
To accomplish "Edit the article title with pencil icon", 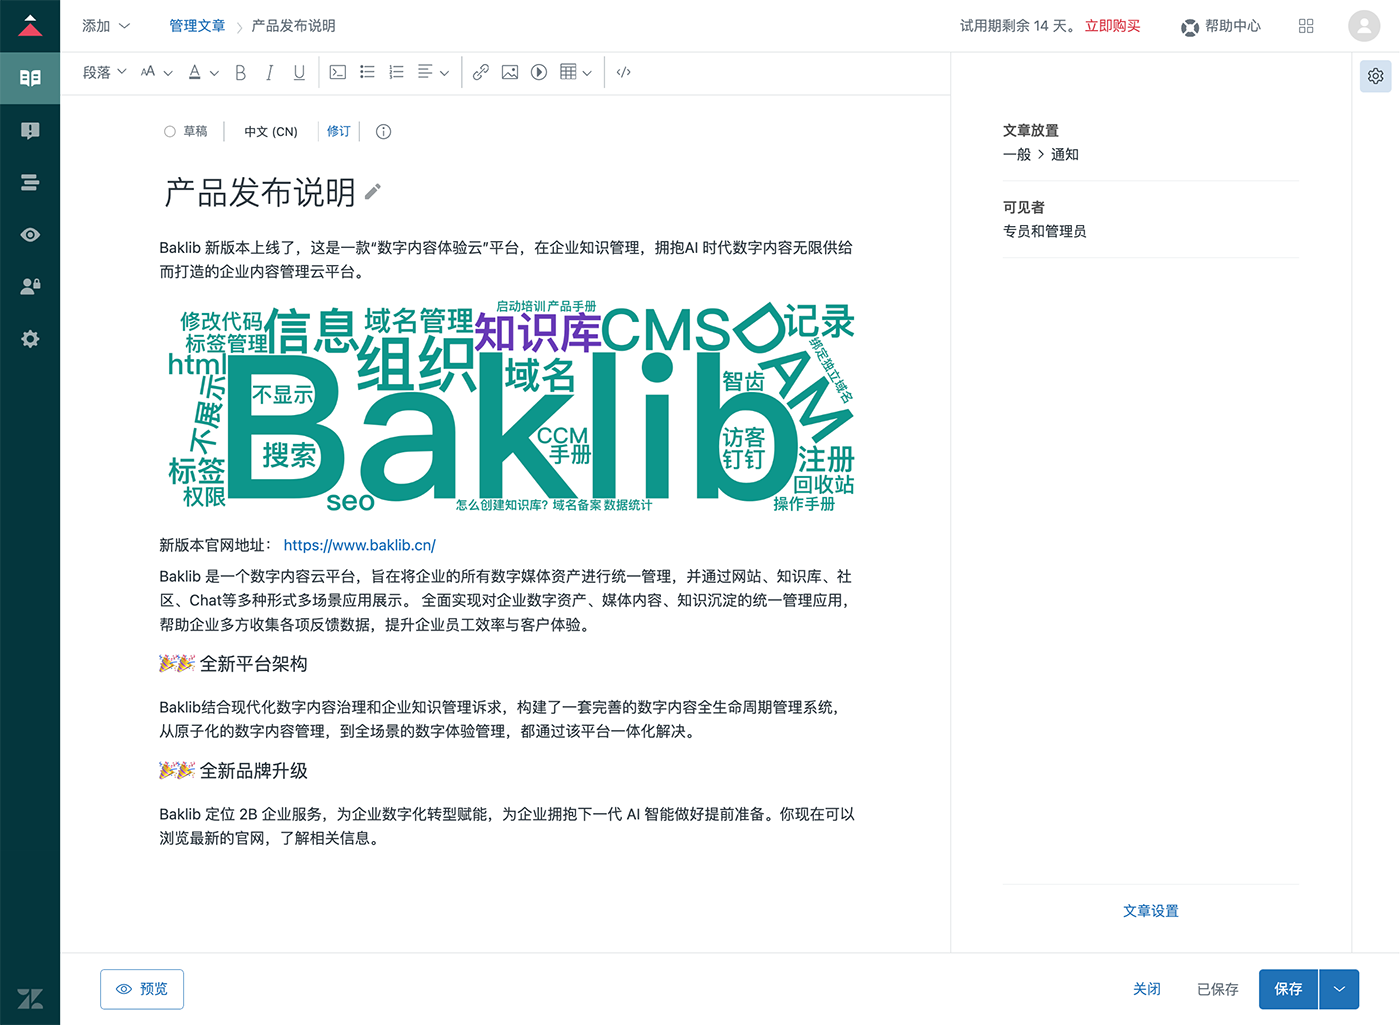I will click(x=373, y=191).
